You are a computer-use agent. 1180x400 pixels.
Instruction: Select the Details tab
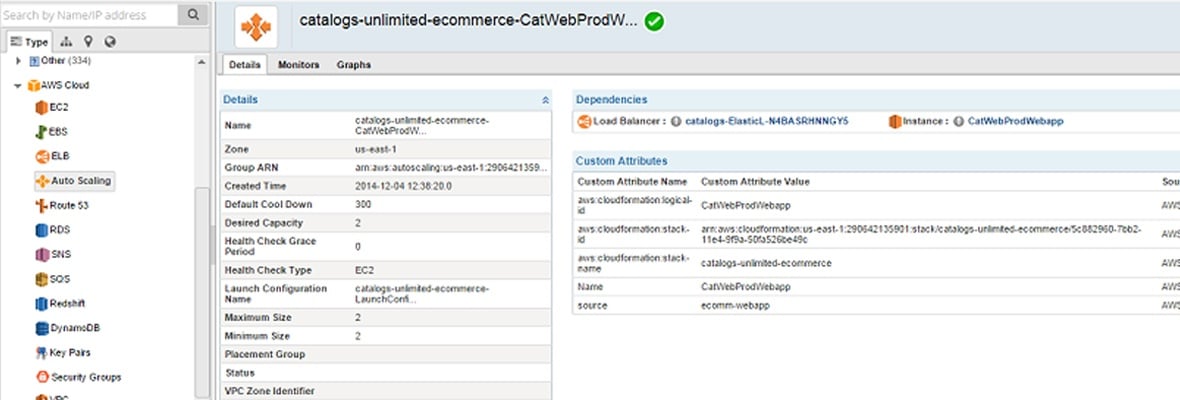[245, 65]
